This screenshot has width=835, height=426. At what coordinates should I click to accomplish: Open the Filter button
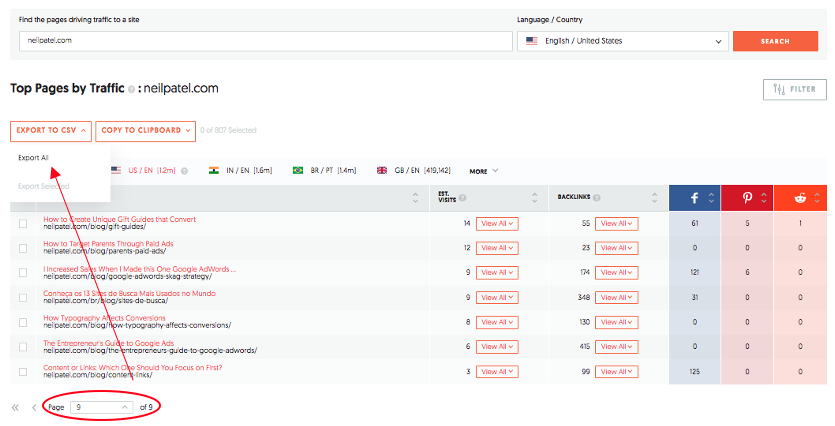(794, 89)
